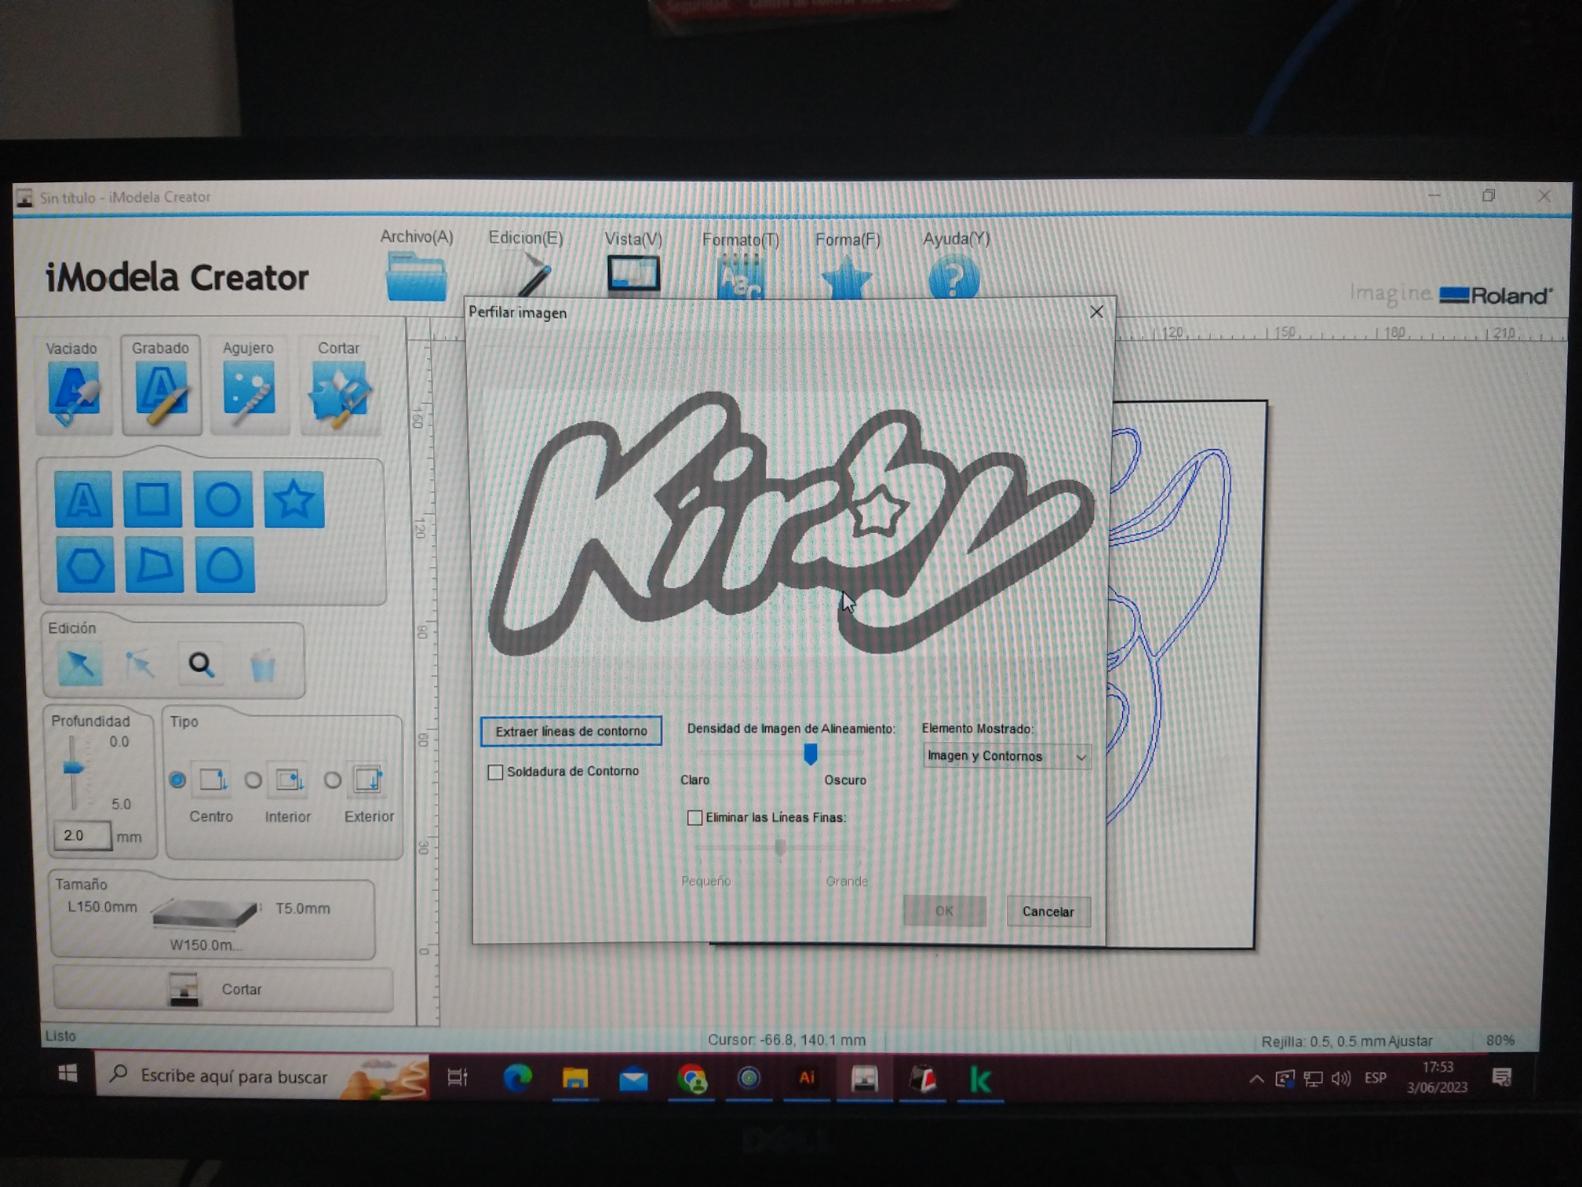Screen dimensions: 1582x1187
Task: Choose the freeform quadrilateral shape tool
Action: (154, 565)
